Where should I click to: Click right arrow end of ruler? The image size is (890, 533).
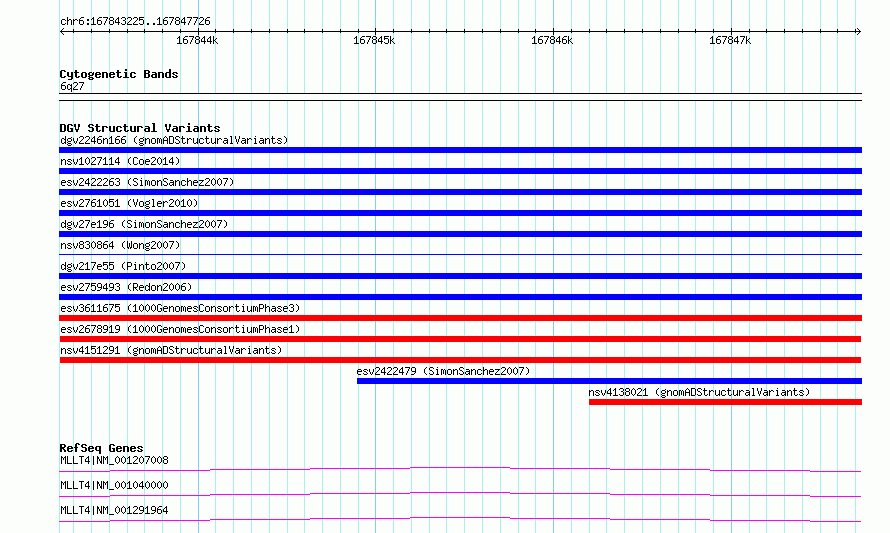(x=858, y=31)
